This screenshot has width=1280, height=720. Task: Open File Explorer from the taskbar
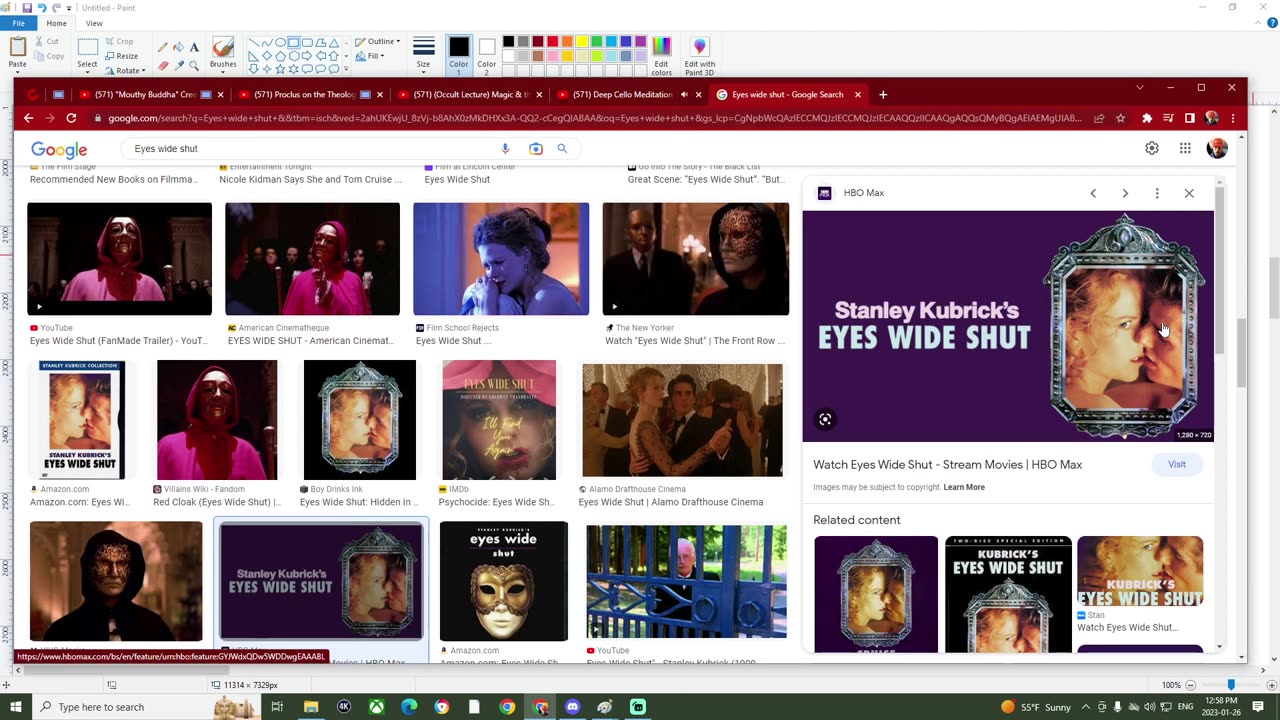tap(311, 707)
